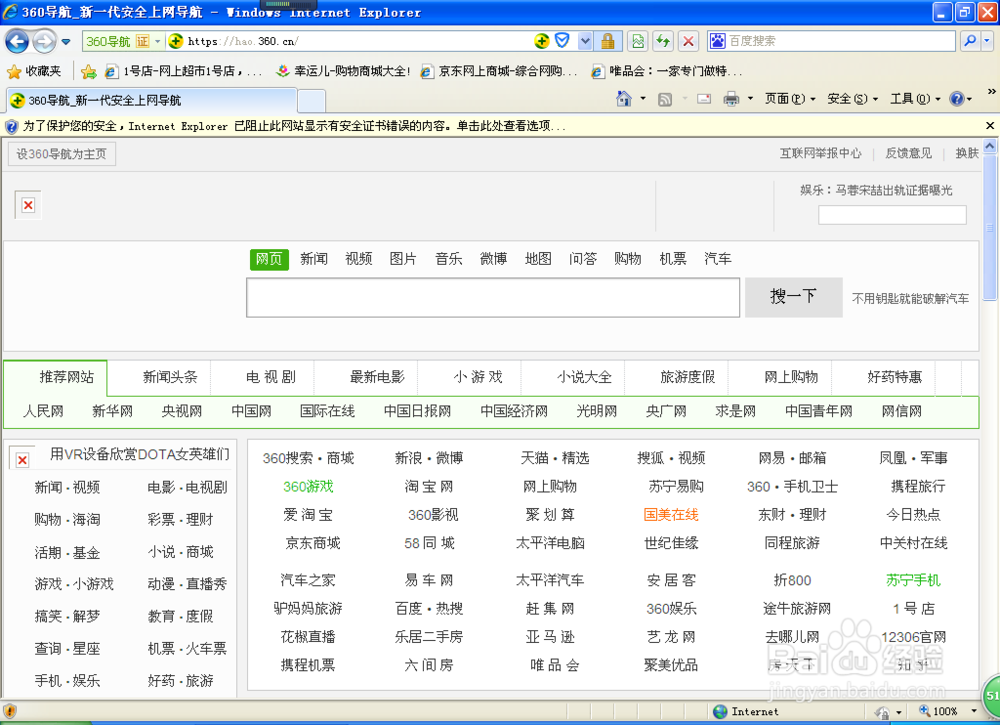The image size is (1000, 725).
Task: Open the 1号店 favorites bar bookmark
Action: coord(184,71)
